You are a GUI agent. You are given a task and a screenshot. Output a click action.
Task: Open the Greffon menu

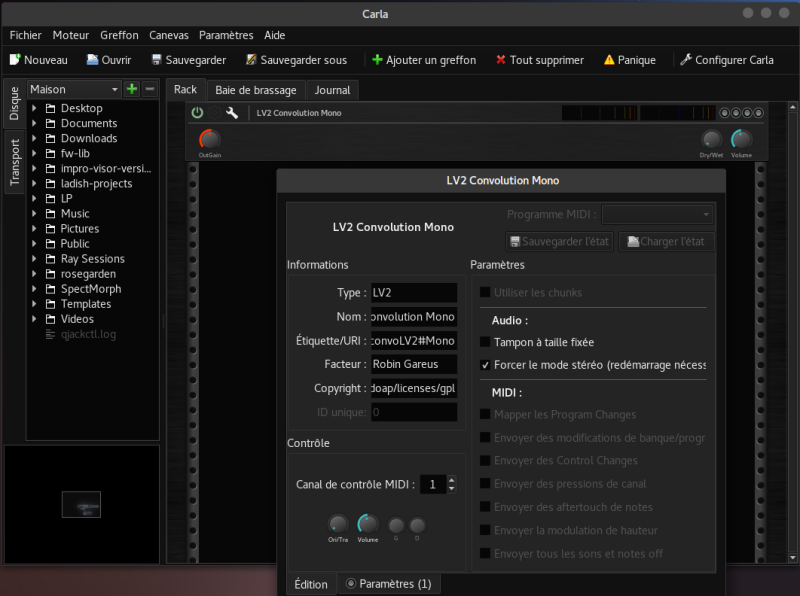point(119,35)
